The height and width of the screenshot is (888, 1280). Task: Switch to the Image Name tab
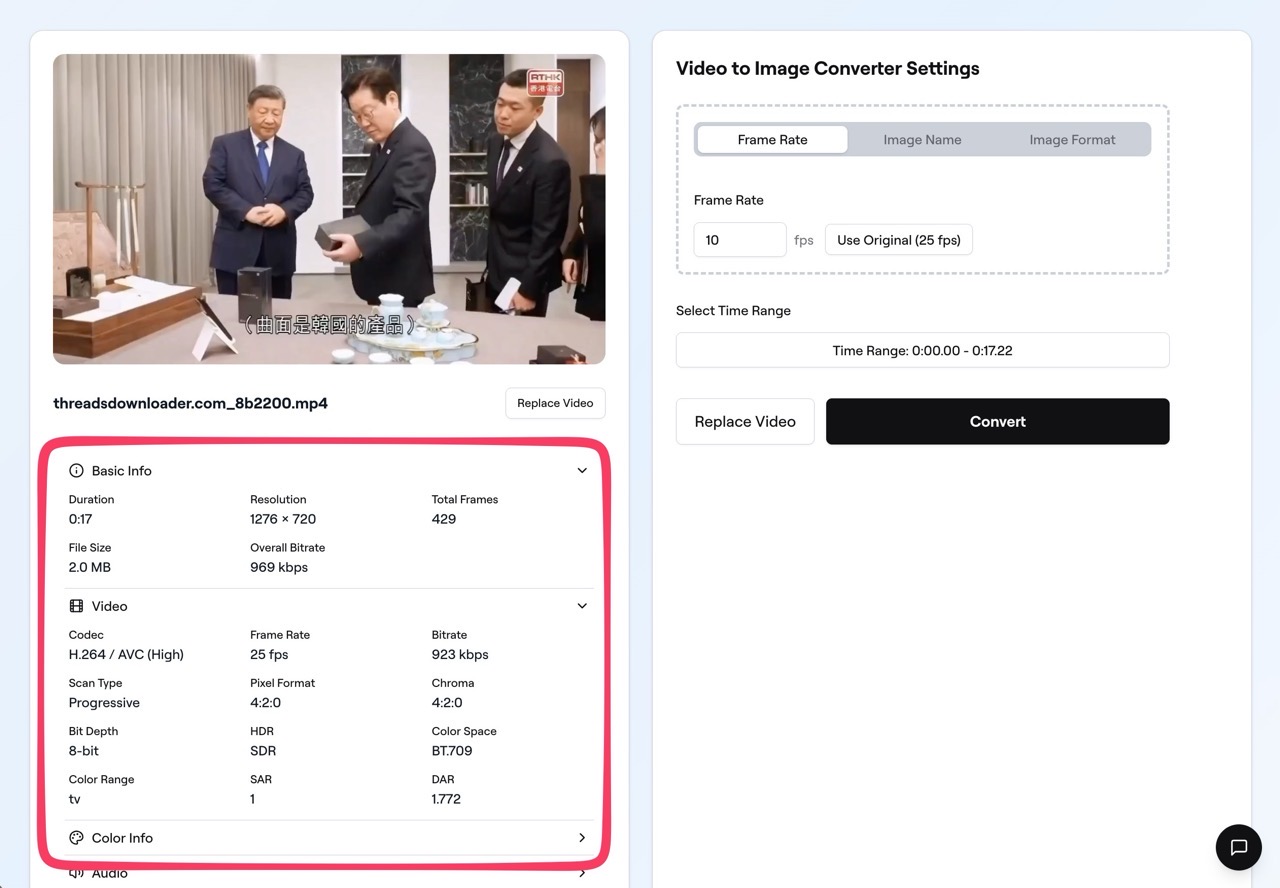click(922, 140)
